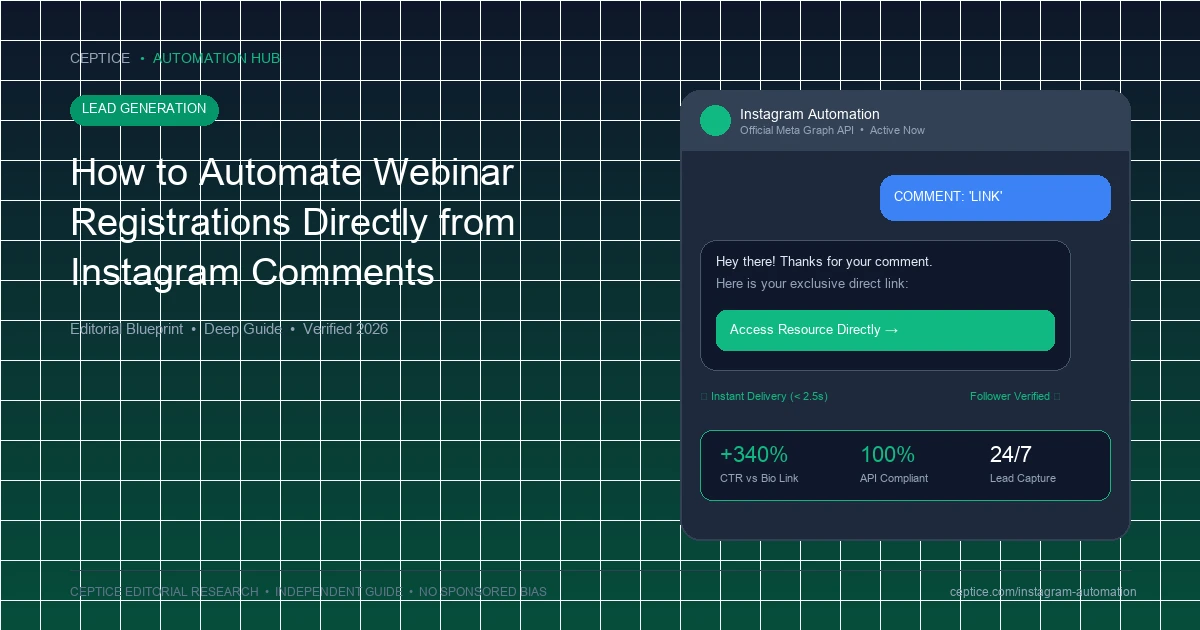Click the headline 'How to Automate Webinar' line
Screen dimensions: 1200x630
(x=292, y=173)
